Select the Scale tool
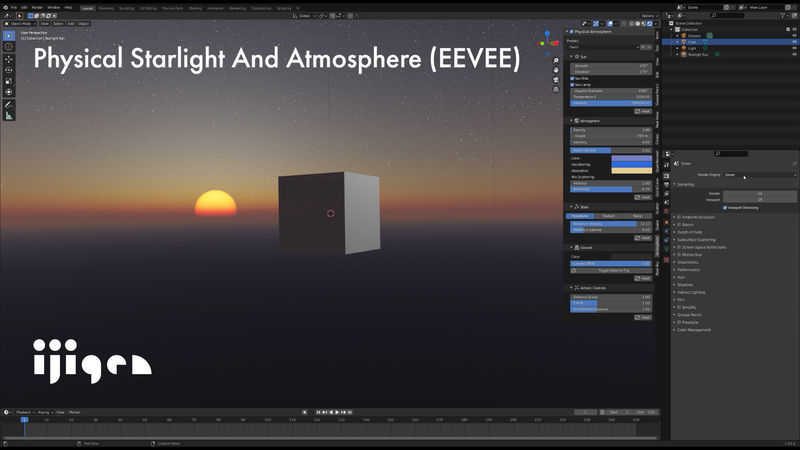Viewport: 800px width, 450px height. (9, 81)
